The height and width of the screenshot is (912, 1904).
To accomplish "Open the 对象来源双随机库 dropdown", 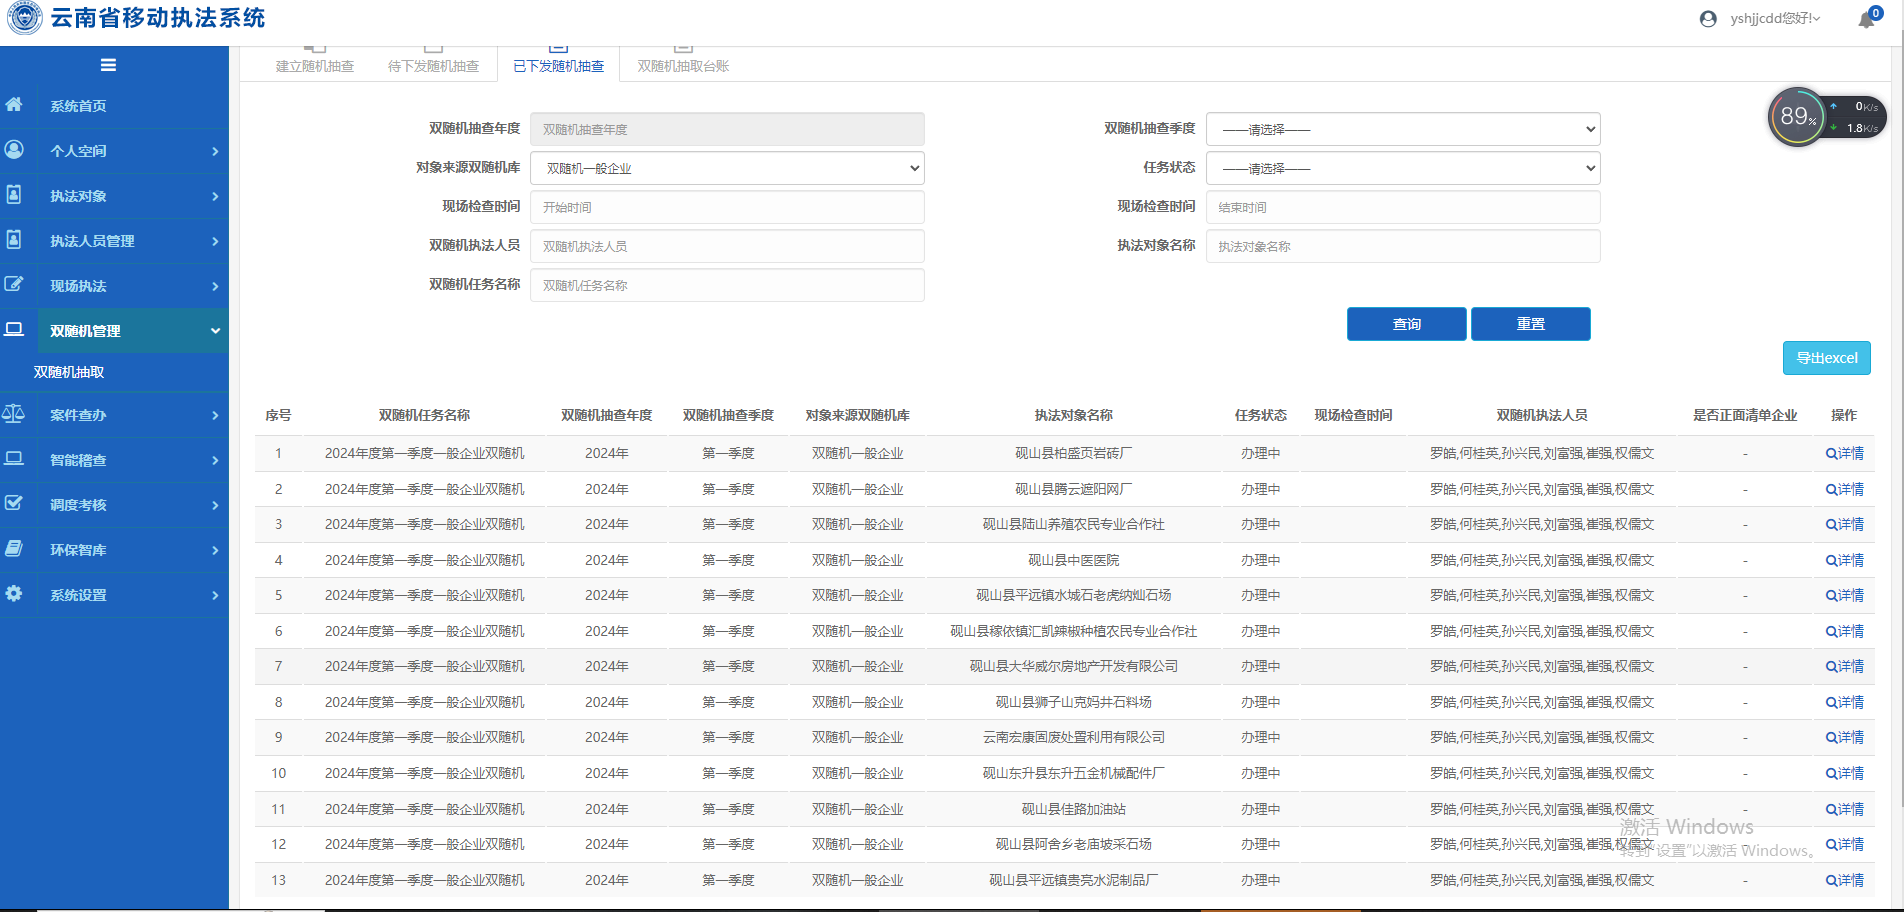I will tap(727, 168).
